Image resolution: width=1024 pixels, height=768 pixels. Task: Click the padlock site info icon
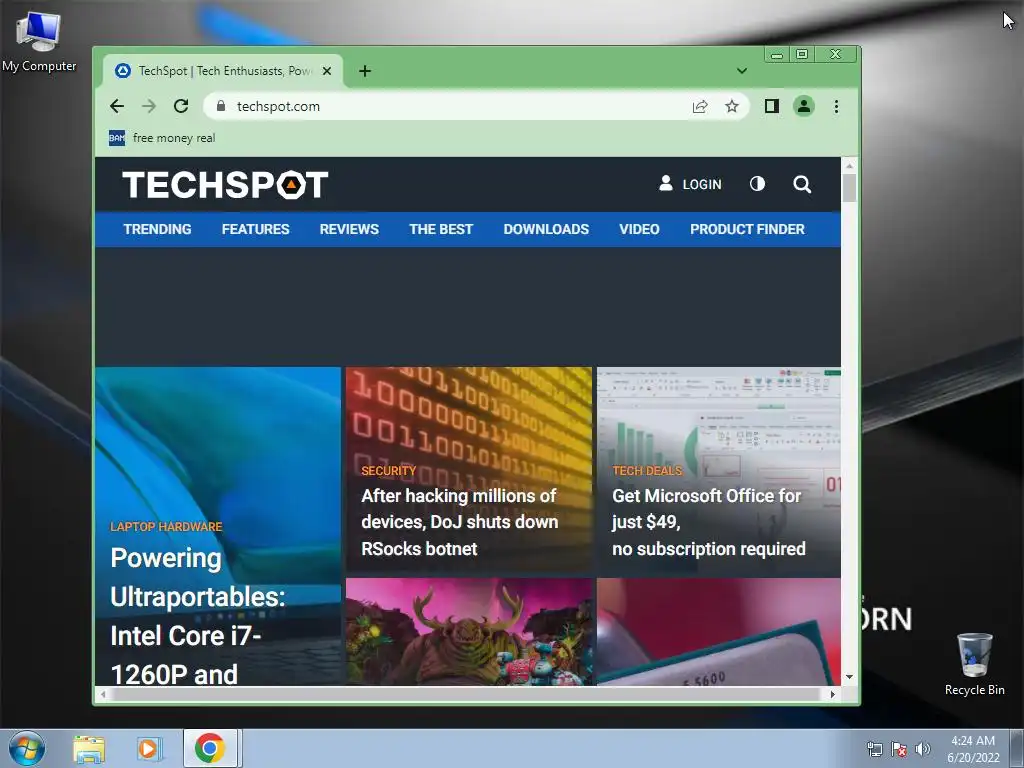221,106
